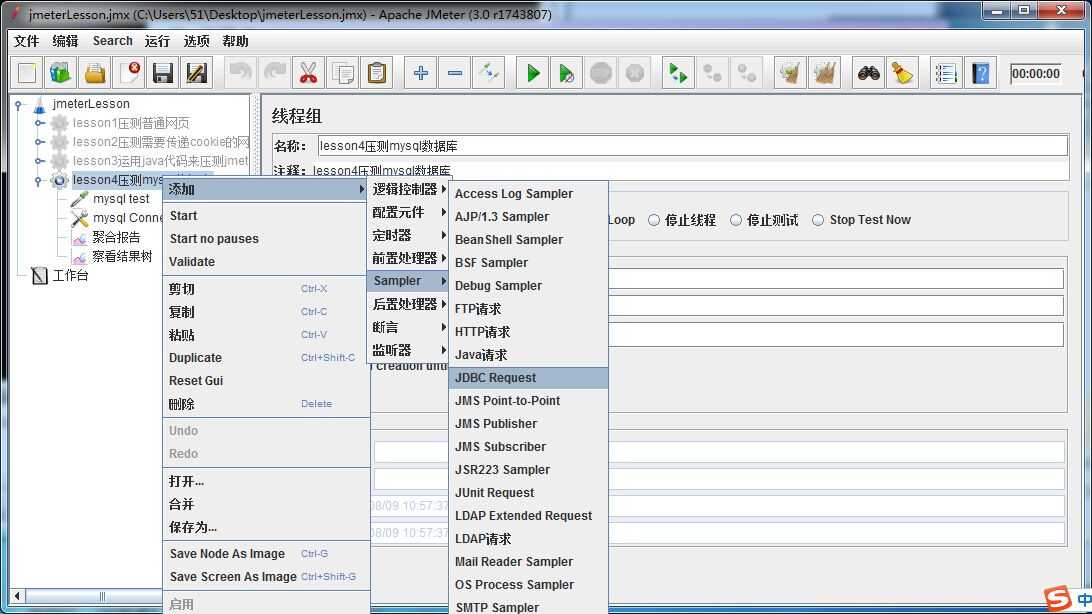Open the 帮助 menu

pos(235,41)
